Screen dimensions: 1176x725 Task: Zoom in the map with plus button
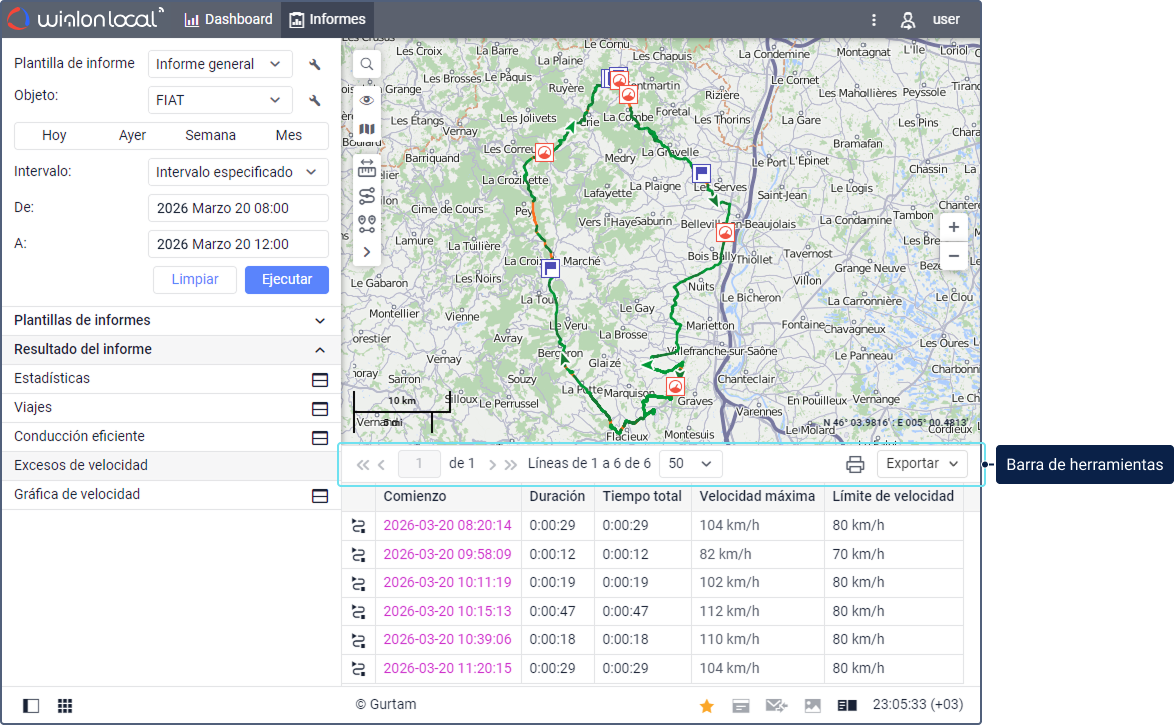coord(954,227)
